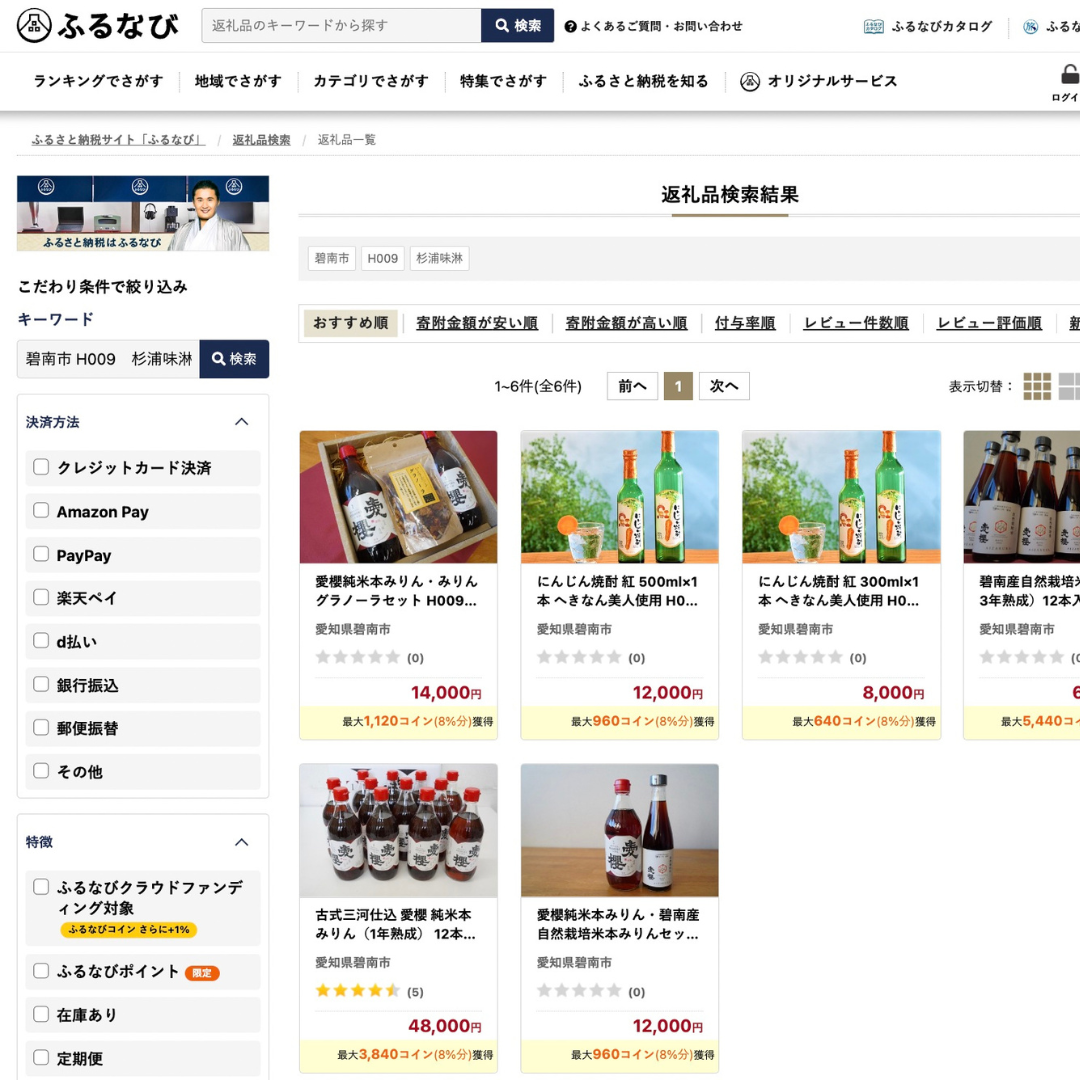Click the 杉浦味淋 search tag
This screenshot has width=1080, height=1080.
pos(439,258)
